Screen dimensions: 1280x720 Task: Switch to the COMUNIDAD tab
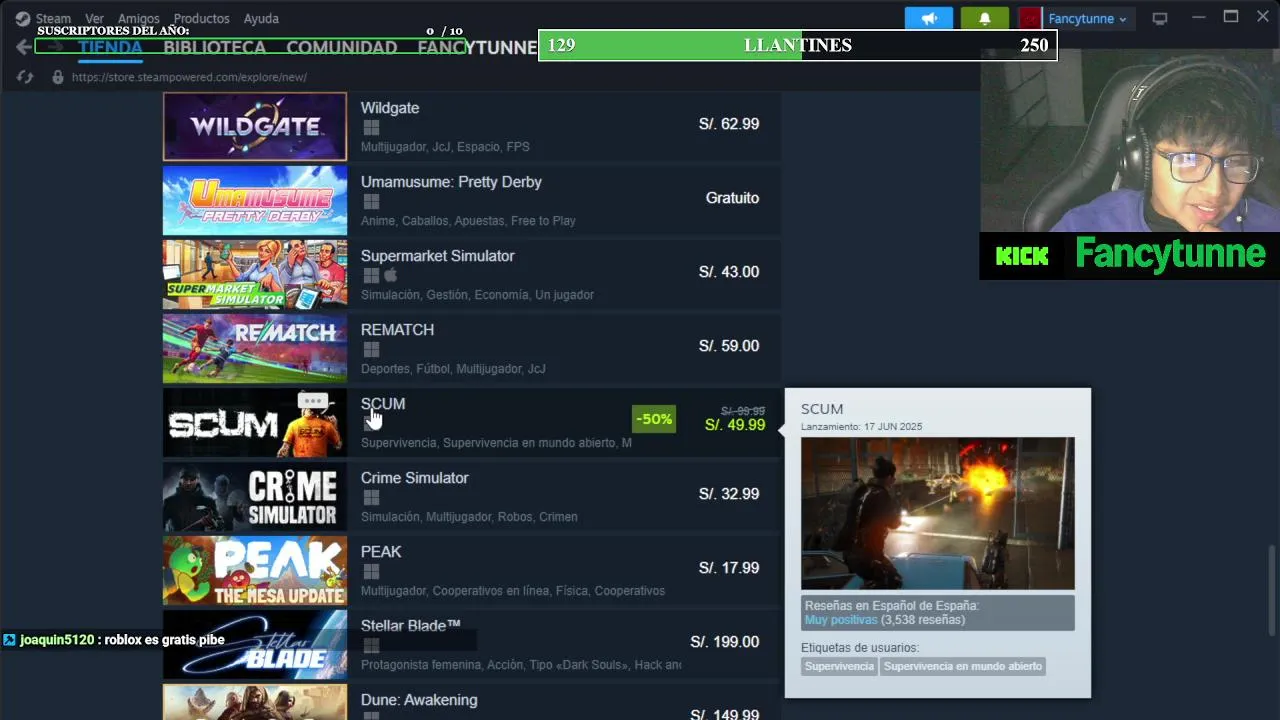[341, 48]
